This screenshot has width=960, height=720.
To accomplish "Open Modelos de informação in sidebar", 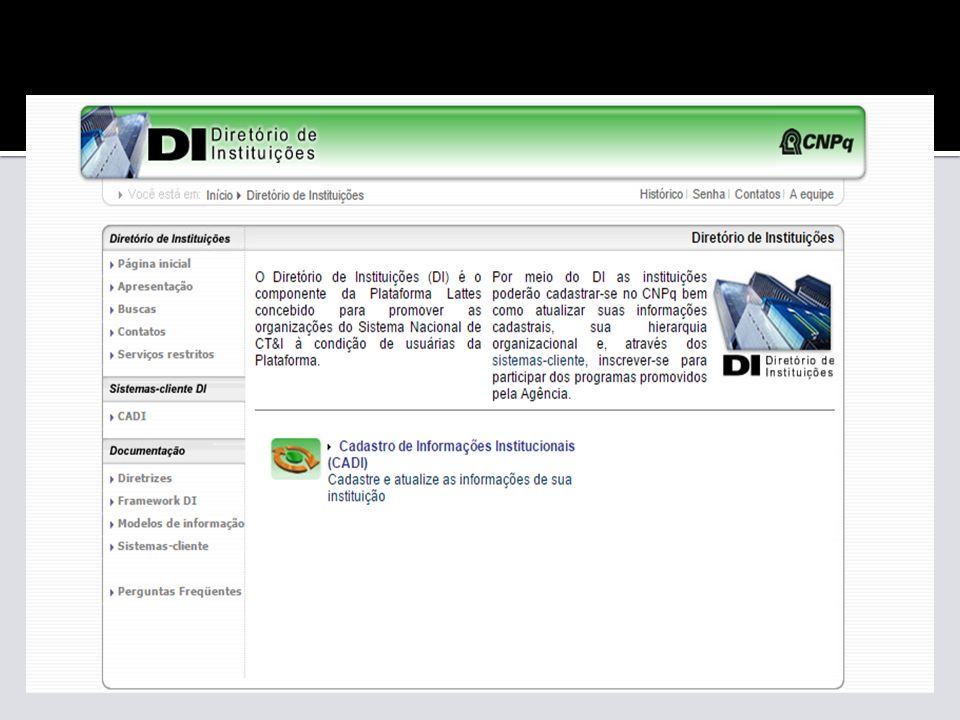I will [181, 523].
